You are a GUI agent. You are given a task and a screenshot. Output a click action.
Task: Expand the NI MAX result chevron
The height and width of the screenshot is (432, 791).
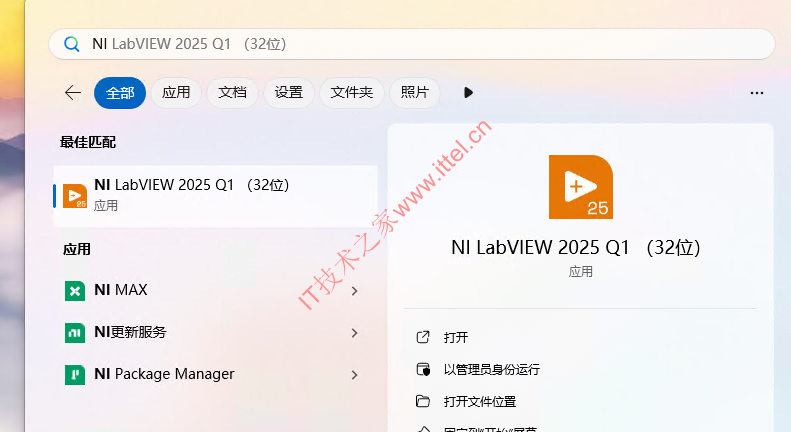[355, 291]
